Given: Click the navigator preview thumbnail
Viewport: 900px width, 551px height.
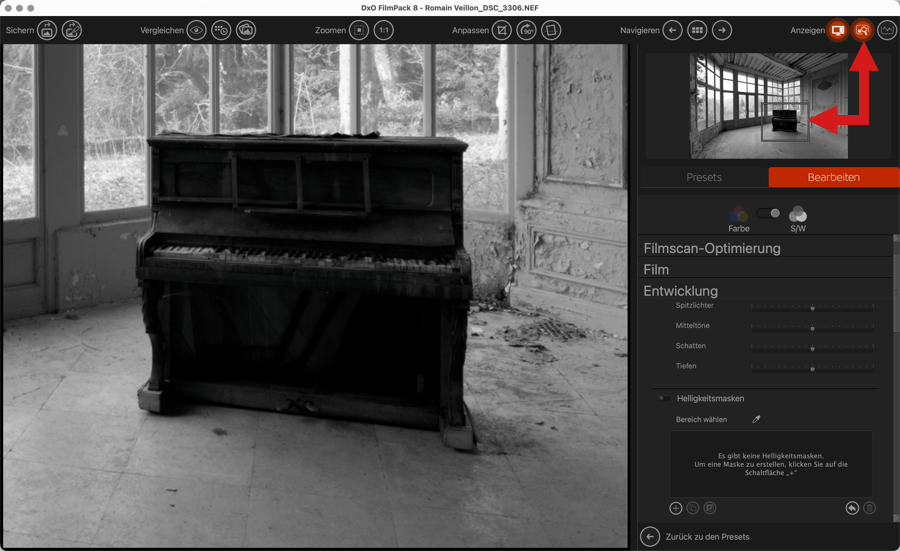Looking at the screenshot, I should tap(746, 106).
